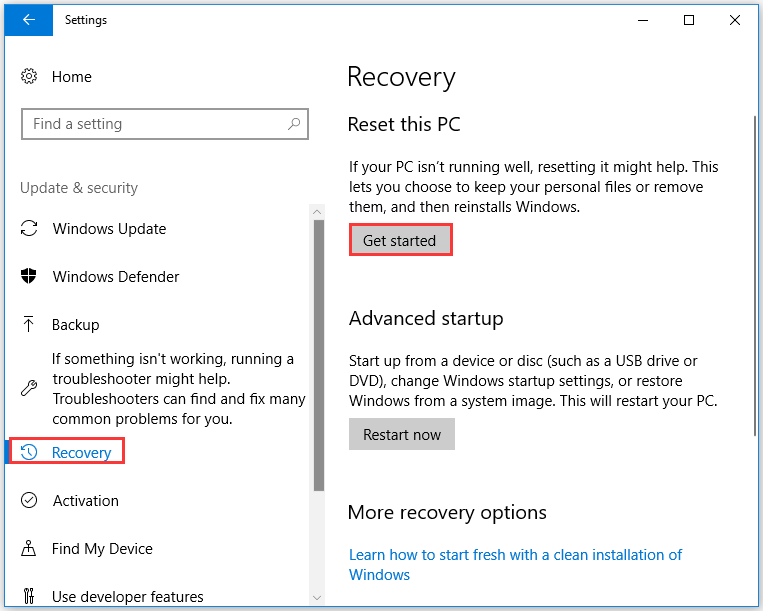Click the Activation checkmark circle icon

tap(29, 500)
